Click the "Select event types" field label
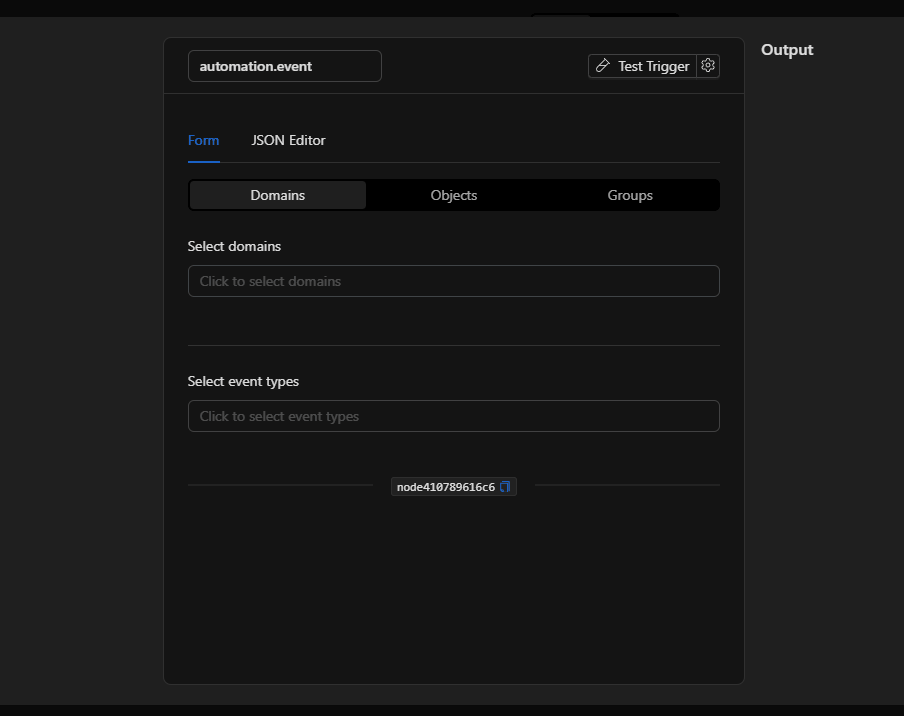The height and width of the screenshot is (716, 904). point(243,381)
